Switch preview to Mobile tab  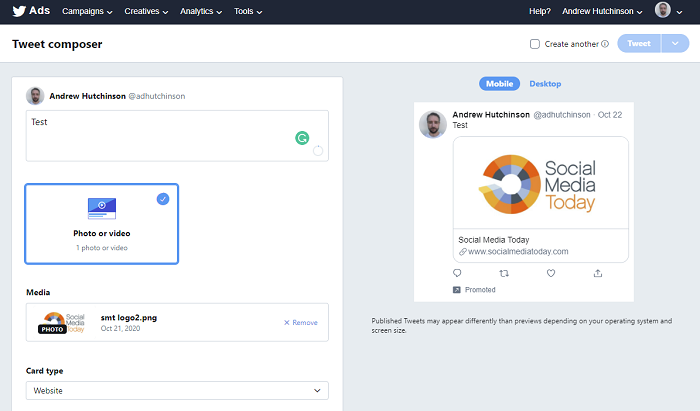point(499,83)
